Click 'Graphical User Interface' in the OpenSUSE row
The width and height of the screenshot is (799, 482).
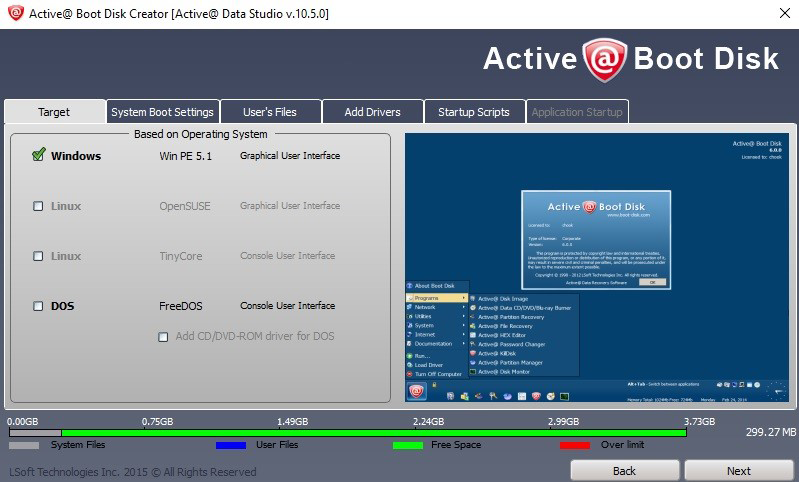[x=290, y=205]
